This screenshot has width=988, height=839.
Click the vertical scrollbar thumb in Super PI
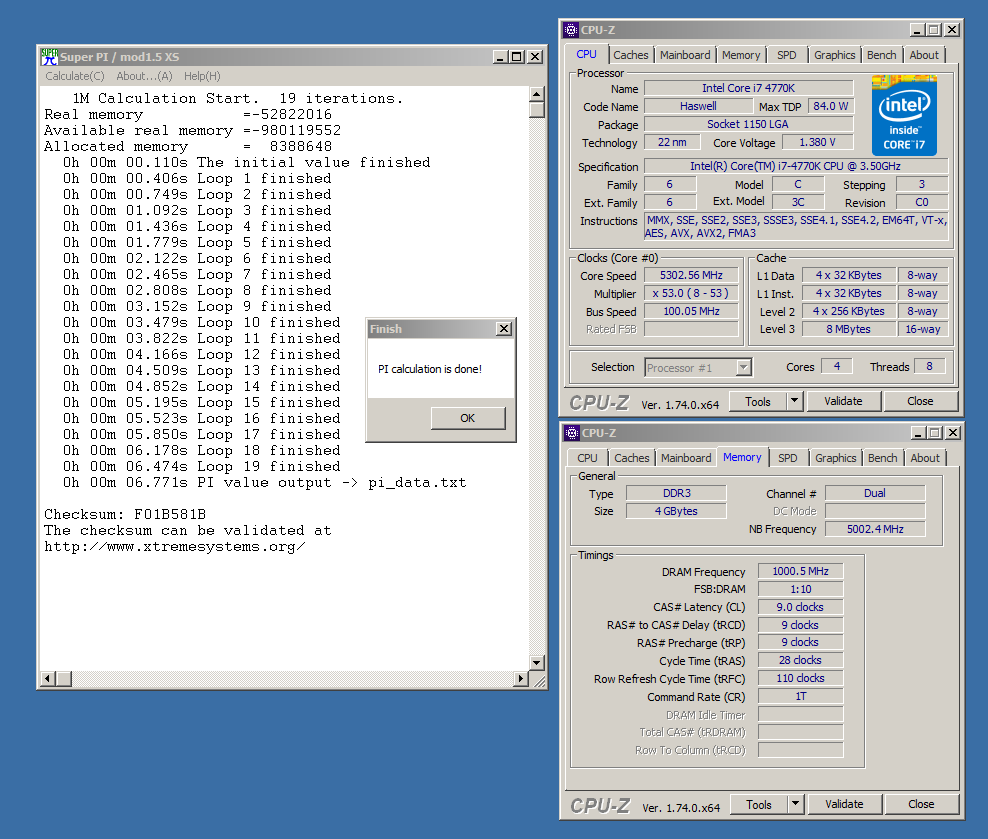[x=537, y=110]
